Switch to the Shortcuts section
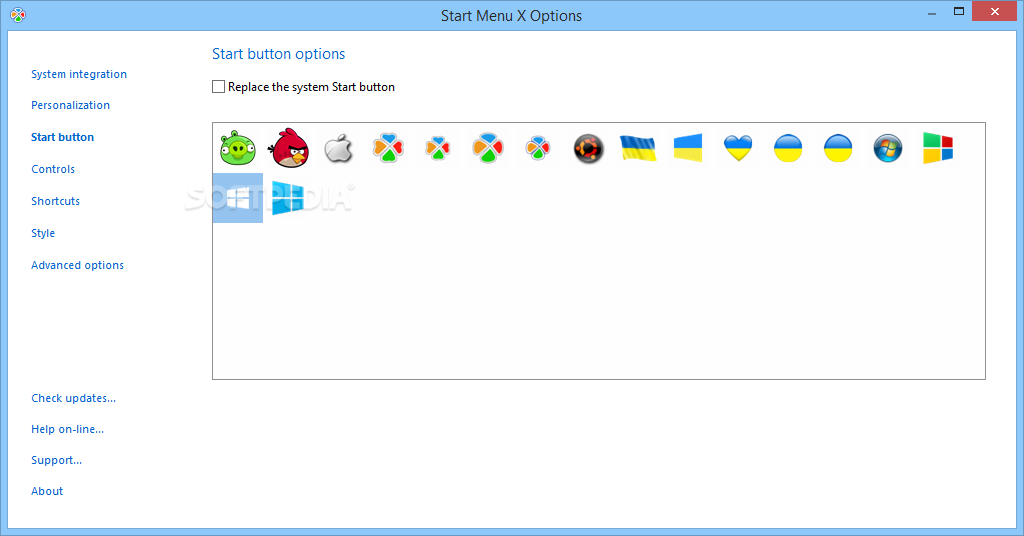1024x536 pixels. [56, 201]
